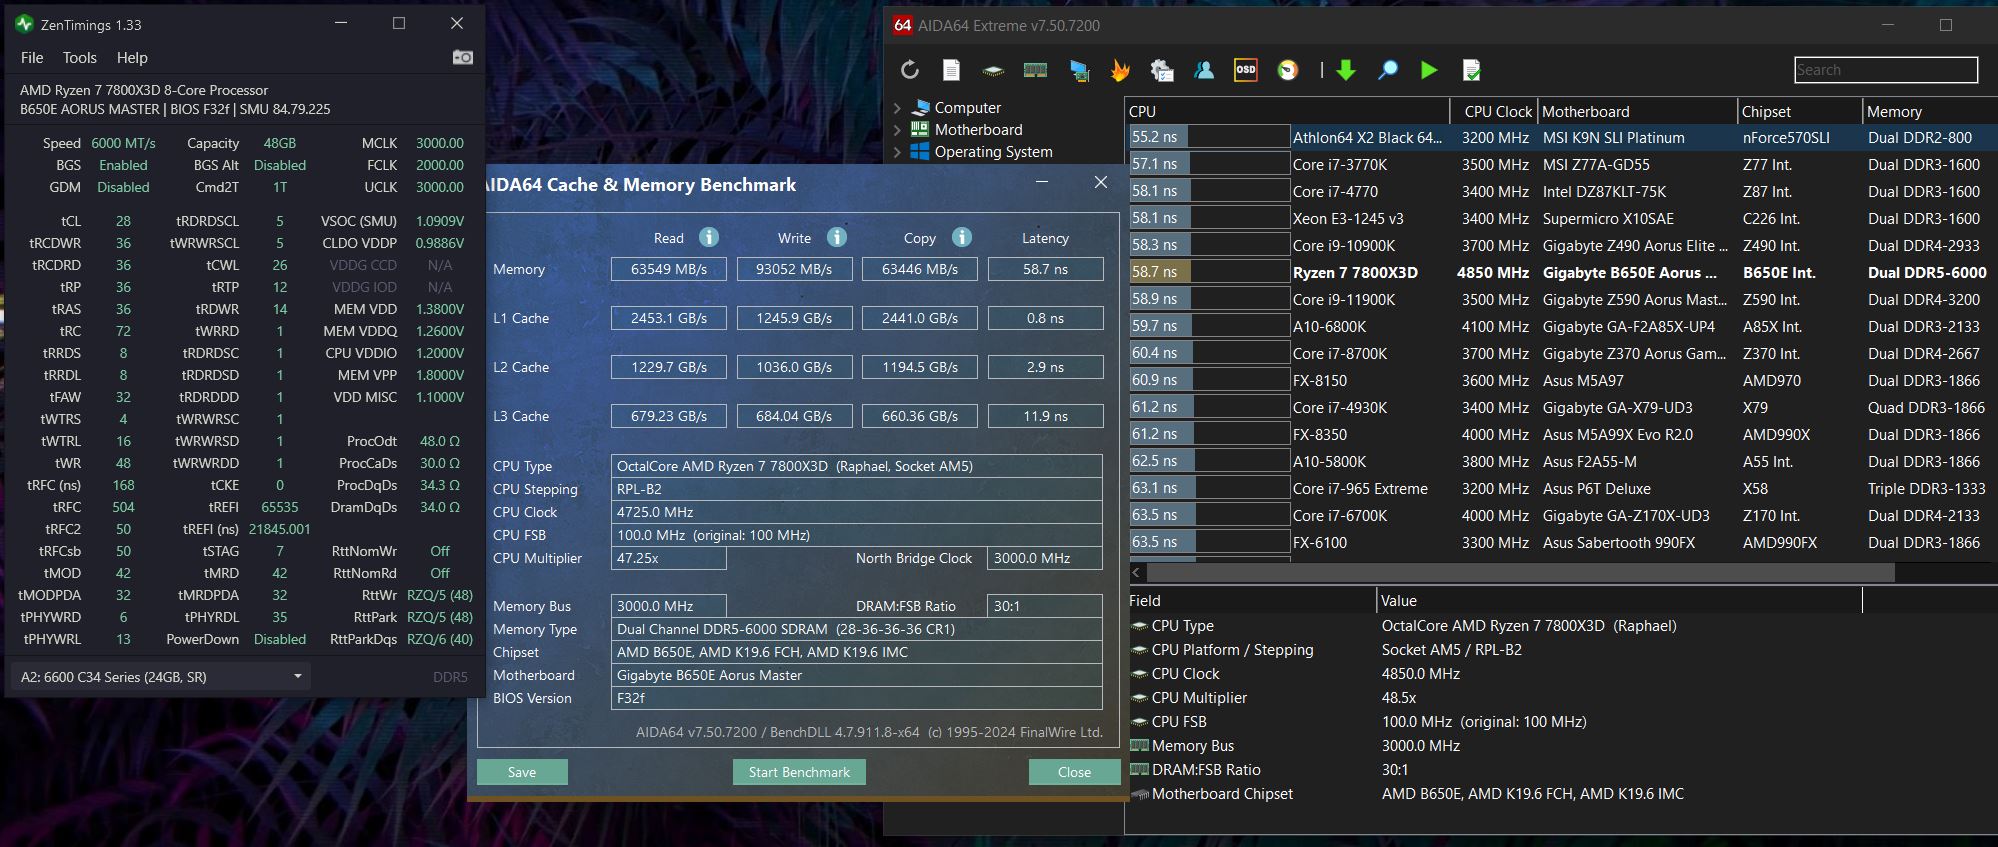Click the Value column header
1998x847 pixels.
(x=1619, y=601)
